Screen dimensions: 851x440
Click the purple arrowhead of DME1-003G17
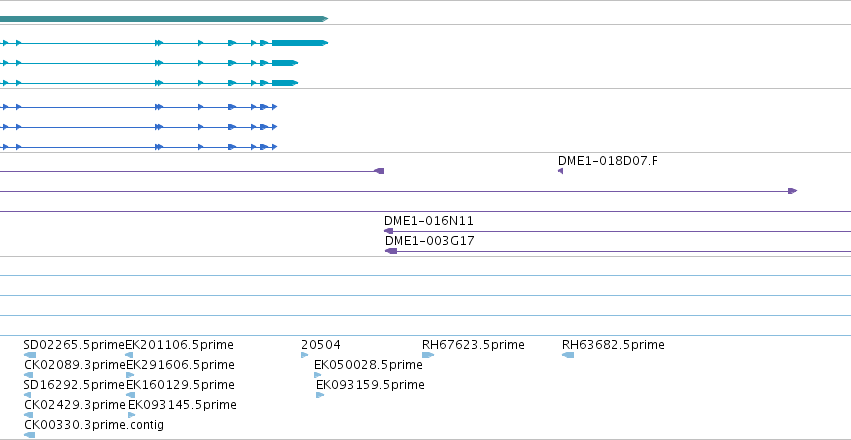pyautogui.click(x=391, y=251)
